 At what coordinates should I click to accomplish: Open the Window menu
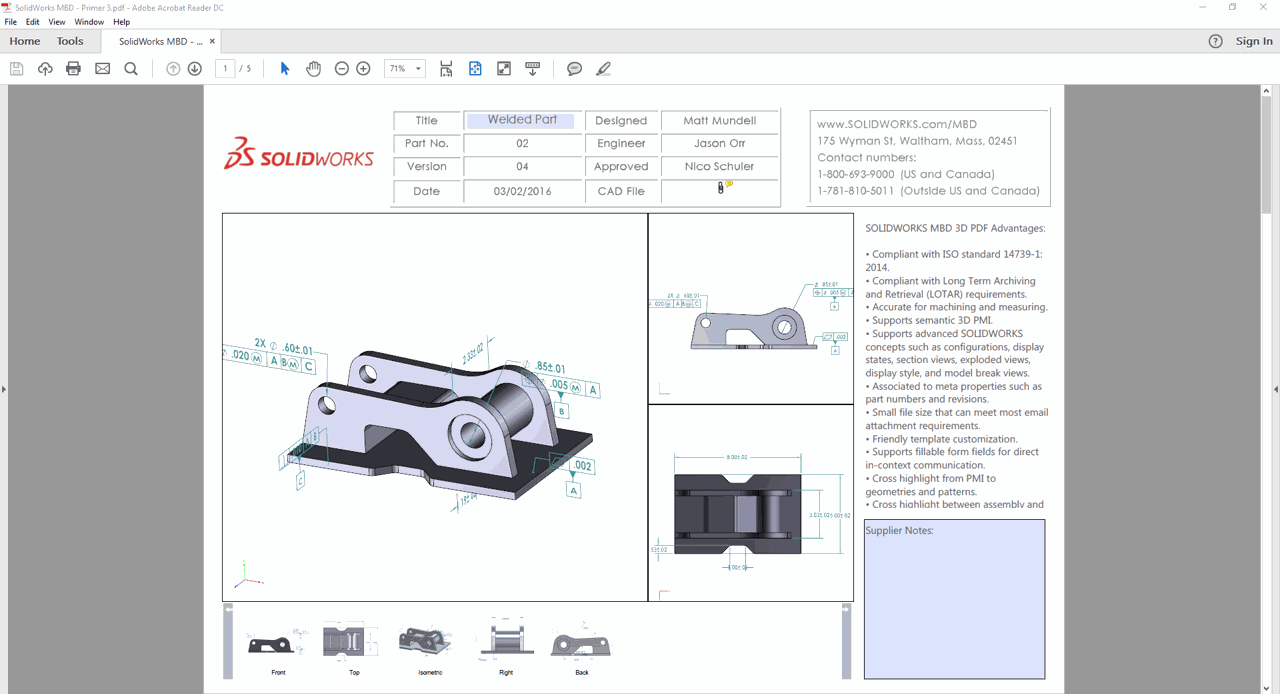click(x=89, y=22)
